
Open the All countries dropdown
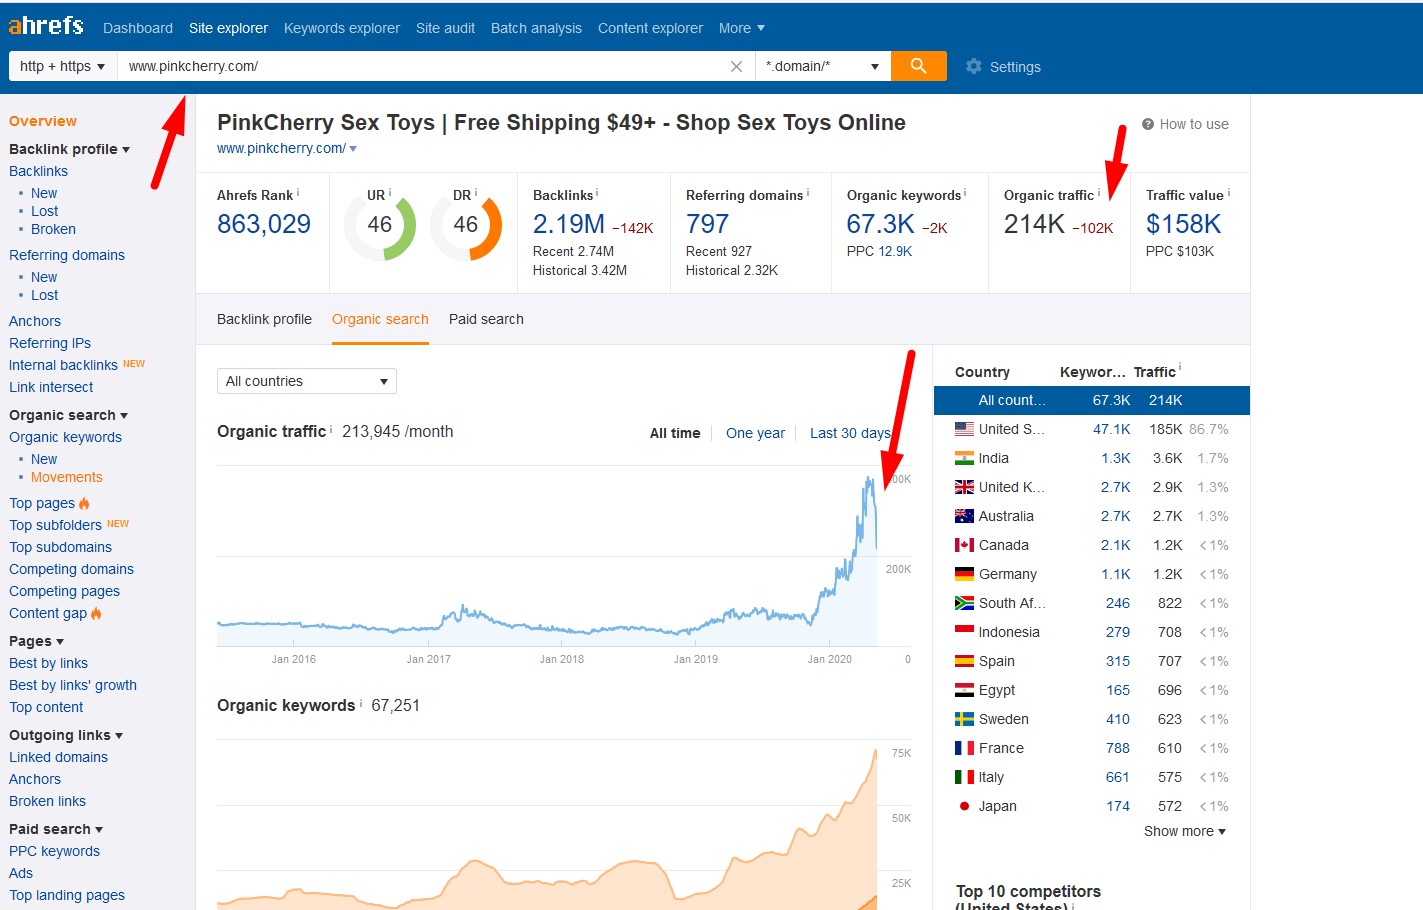tap(307, 381)
